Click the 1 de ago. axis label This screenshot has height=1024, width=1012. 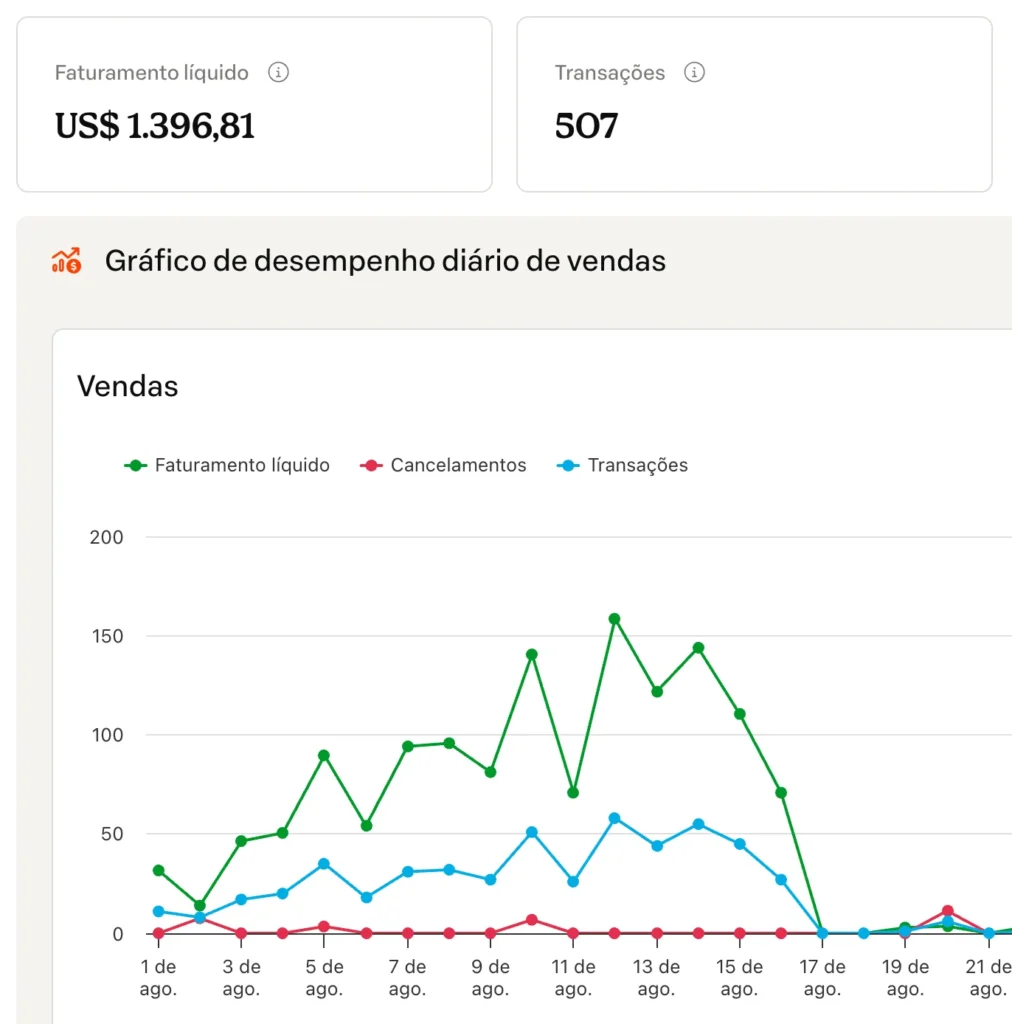click(x=159, y=978)
